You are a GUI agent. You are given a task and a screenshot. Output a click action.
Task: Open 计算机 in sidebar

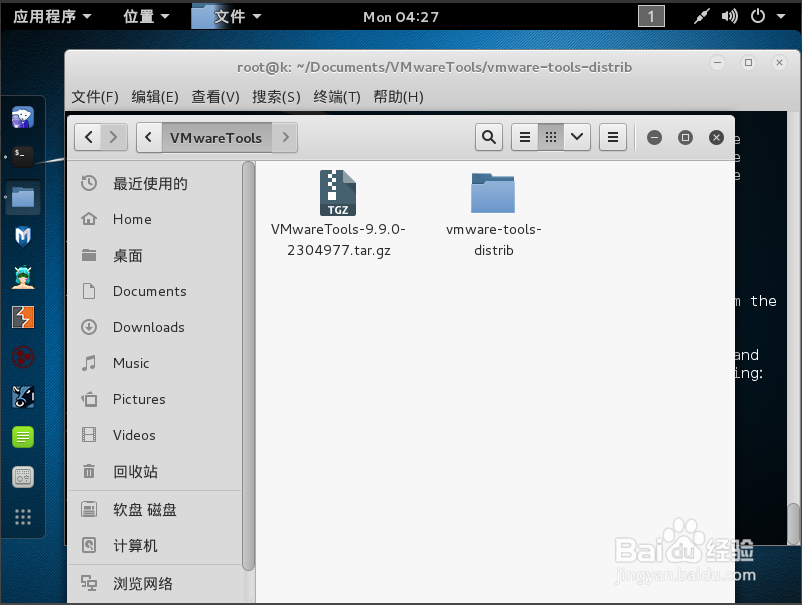tap(154, 546)
